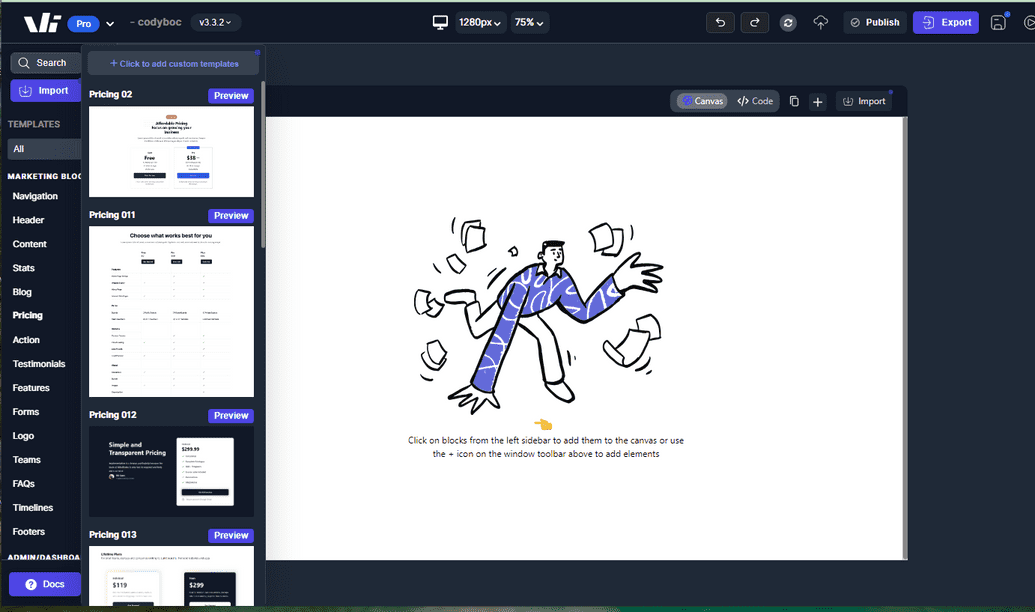Viewport: 1035px width, 612px height.
Task: Switch to Code view
Action: pyautogui.click(x=755, y=101)
